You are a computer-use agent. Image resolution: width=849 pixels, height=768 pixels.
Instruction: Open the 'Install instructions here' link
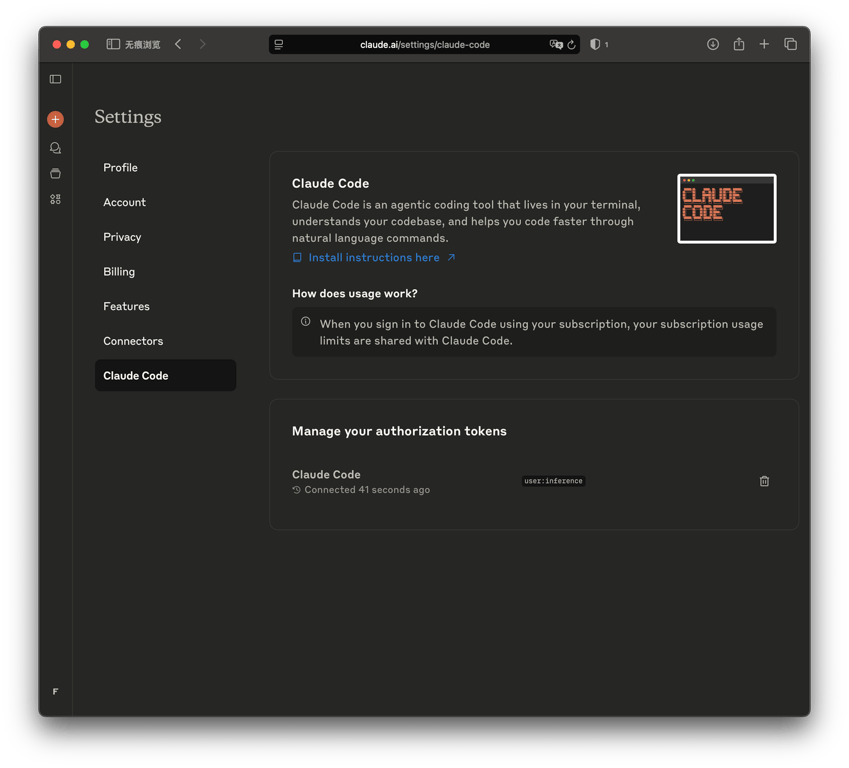coord(374,258)
